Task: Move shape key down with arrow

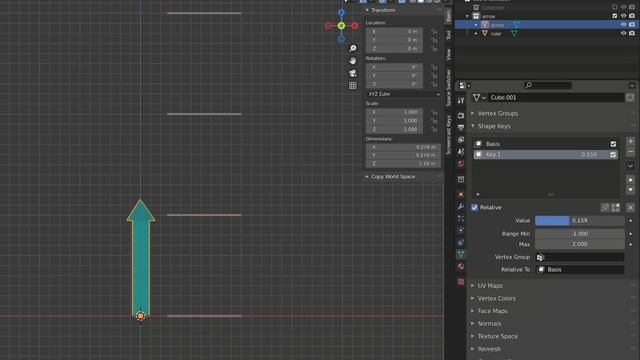Action: coord(630,189)
